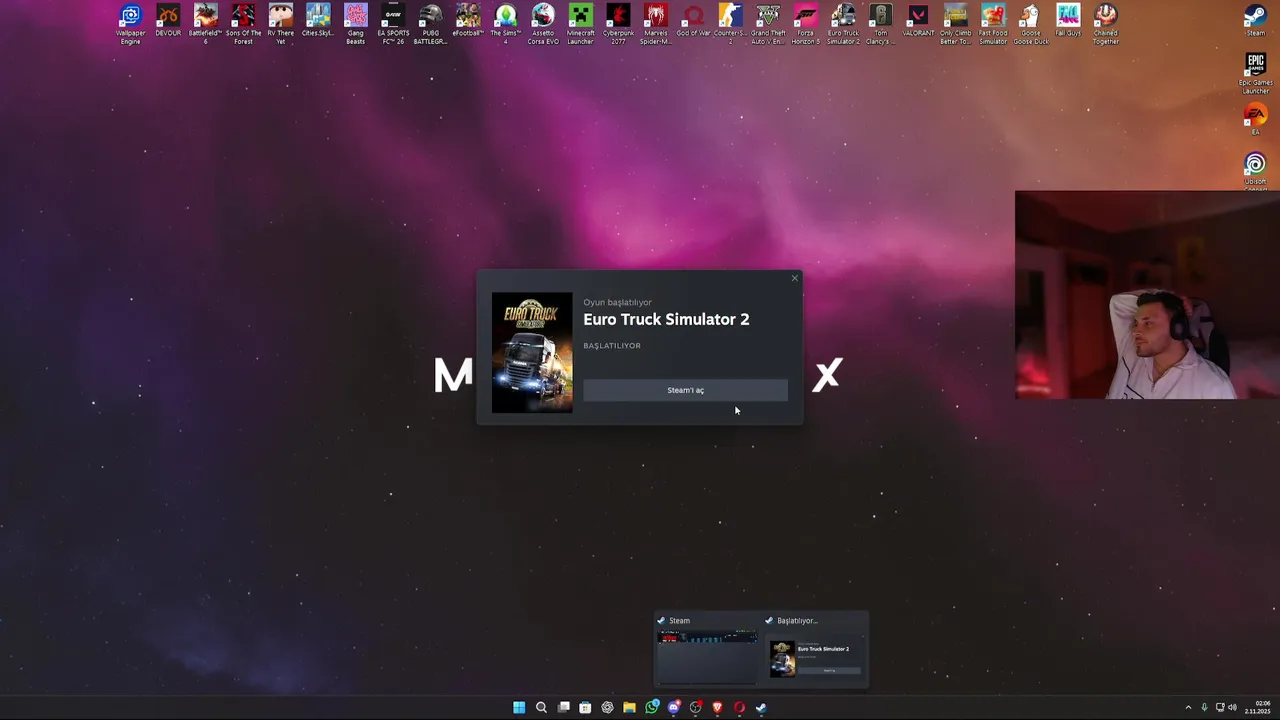The height and width of the screenshot is (720, 1280).
Task: Click the Cyberpunk 2077 desktop icon
Action: pos(618,24)
